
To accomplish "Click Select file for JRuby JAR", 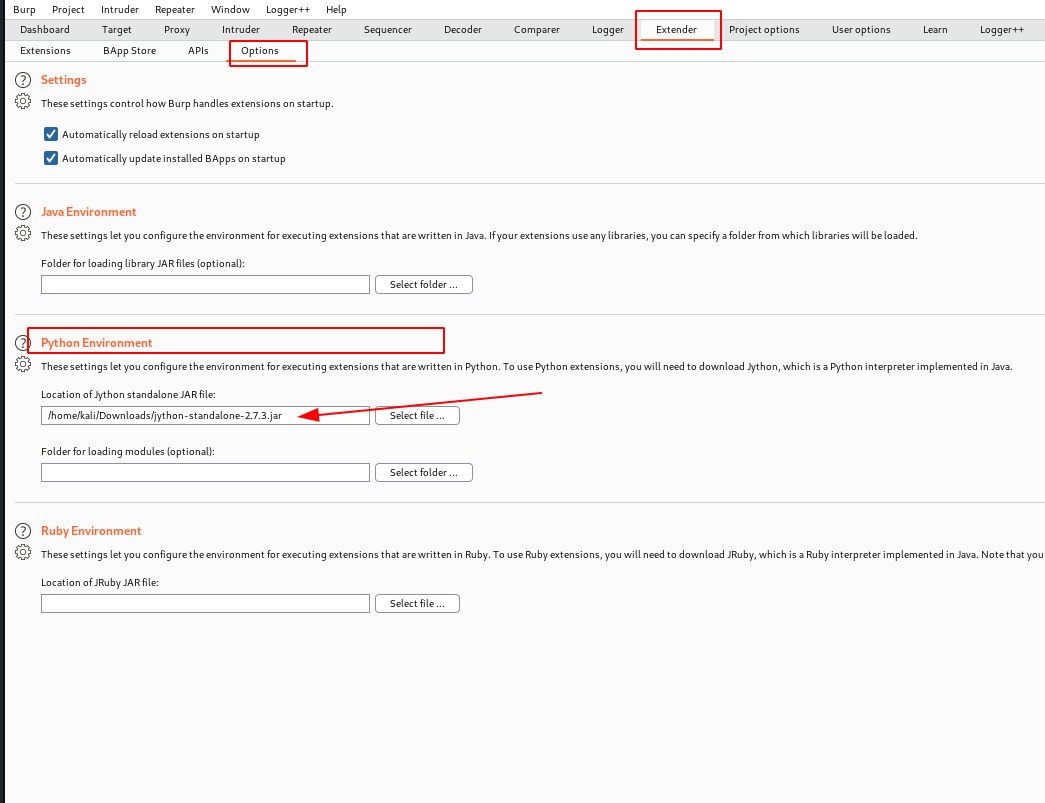I will tap(417, 603).
